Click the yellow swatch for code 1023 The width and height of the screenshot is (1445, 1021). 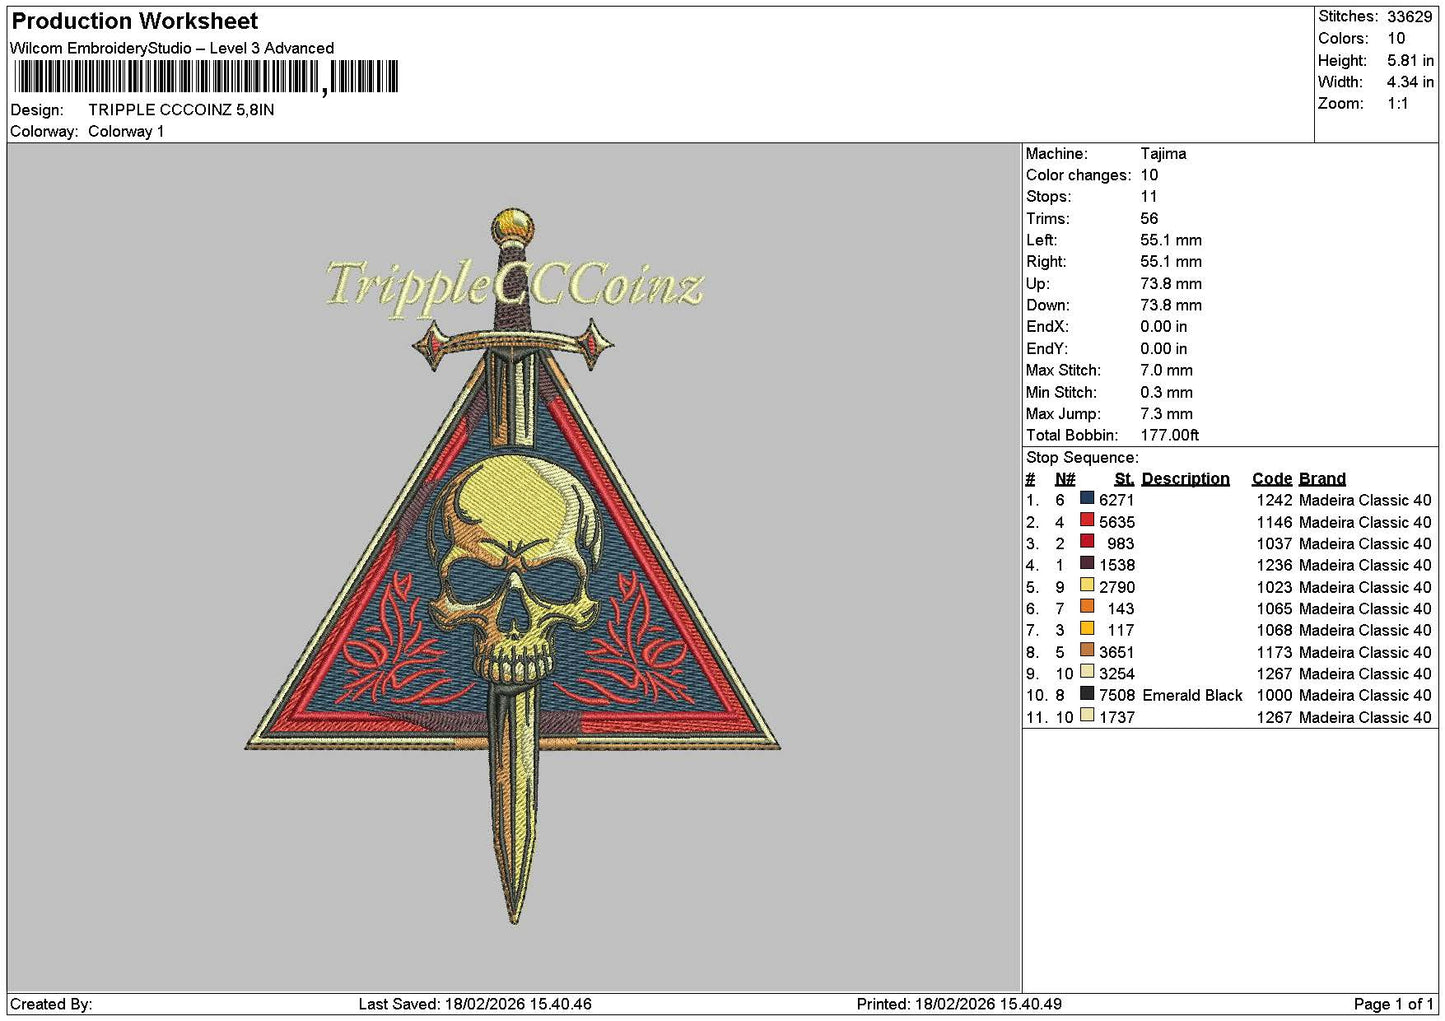1087,585
